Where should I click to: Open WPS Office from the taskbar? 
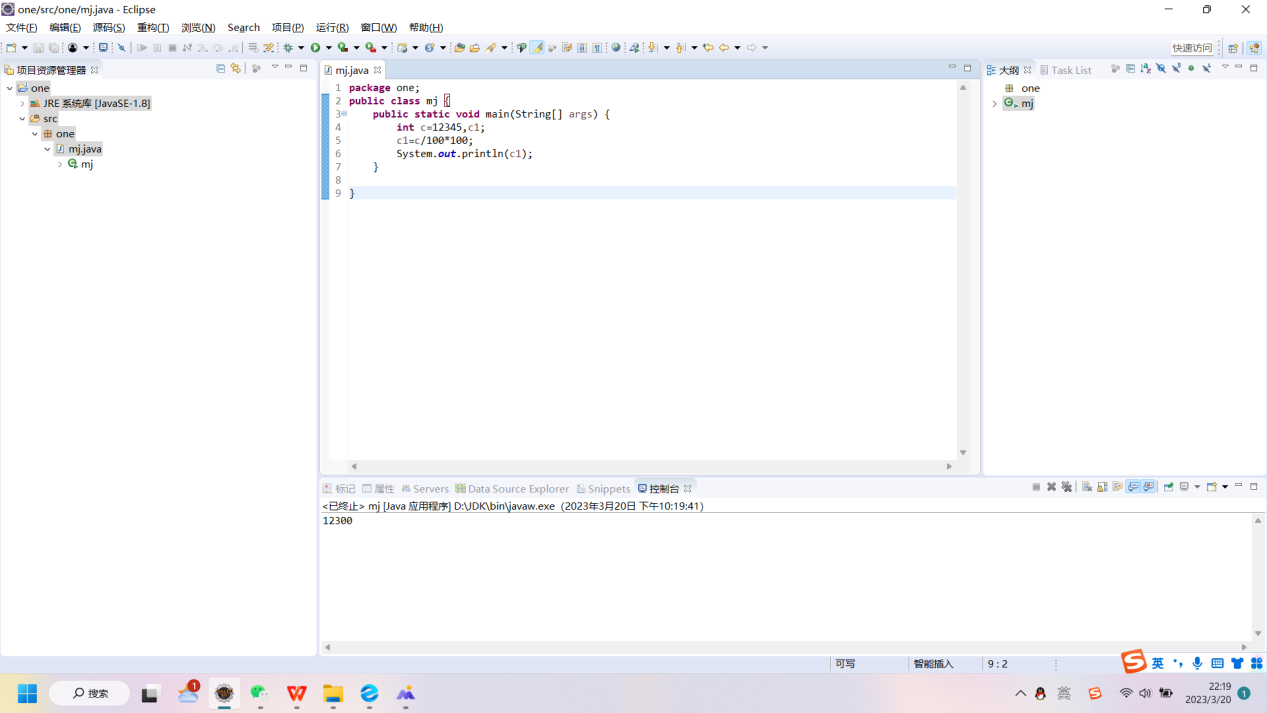(x=297, y=693)
